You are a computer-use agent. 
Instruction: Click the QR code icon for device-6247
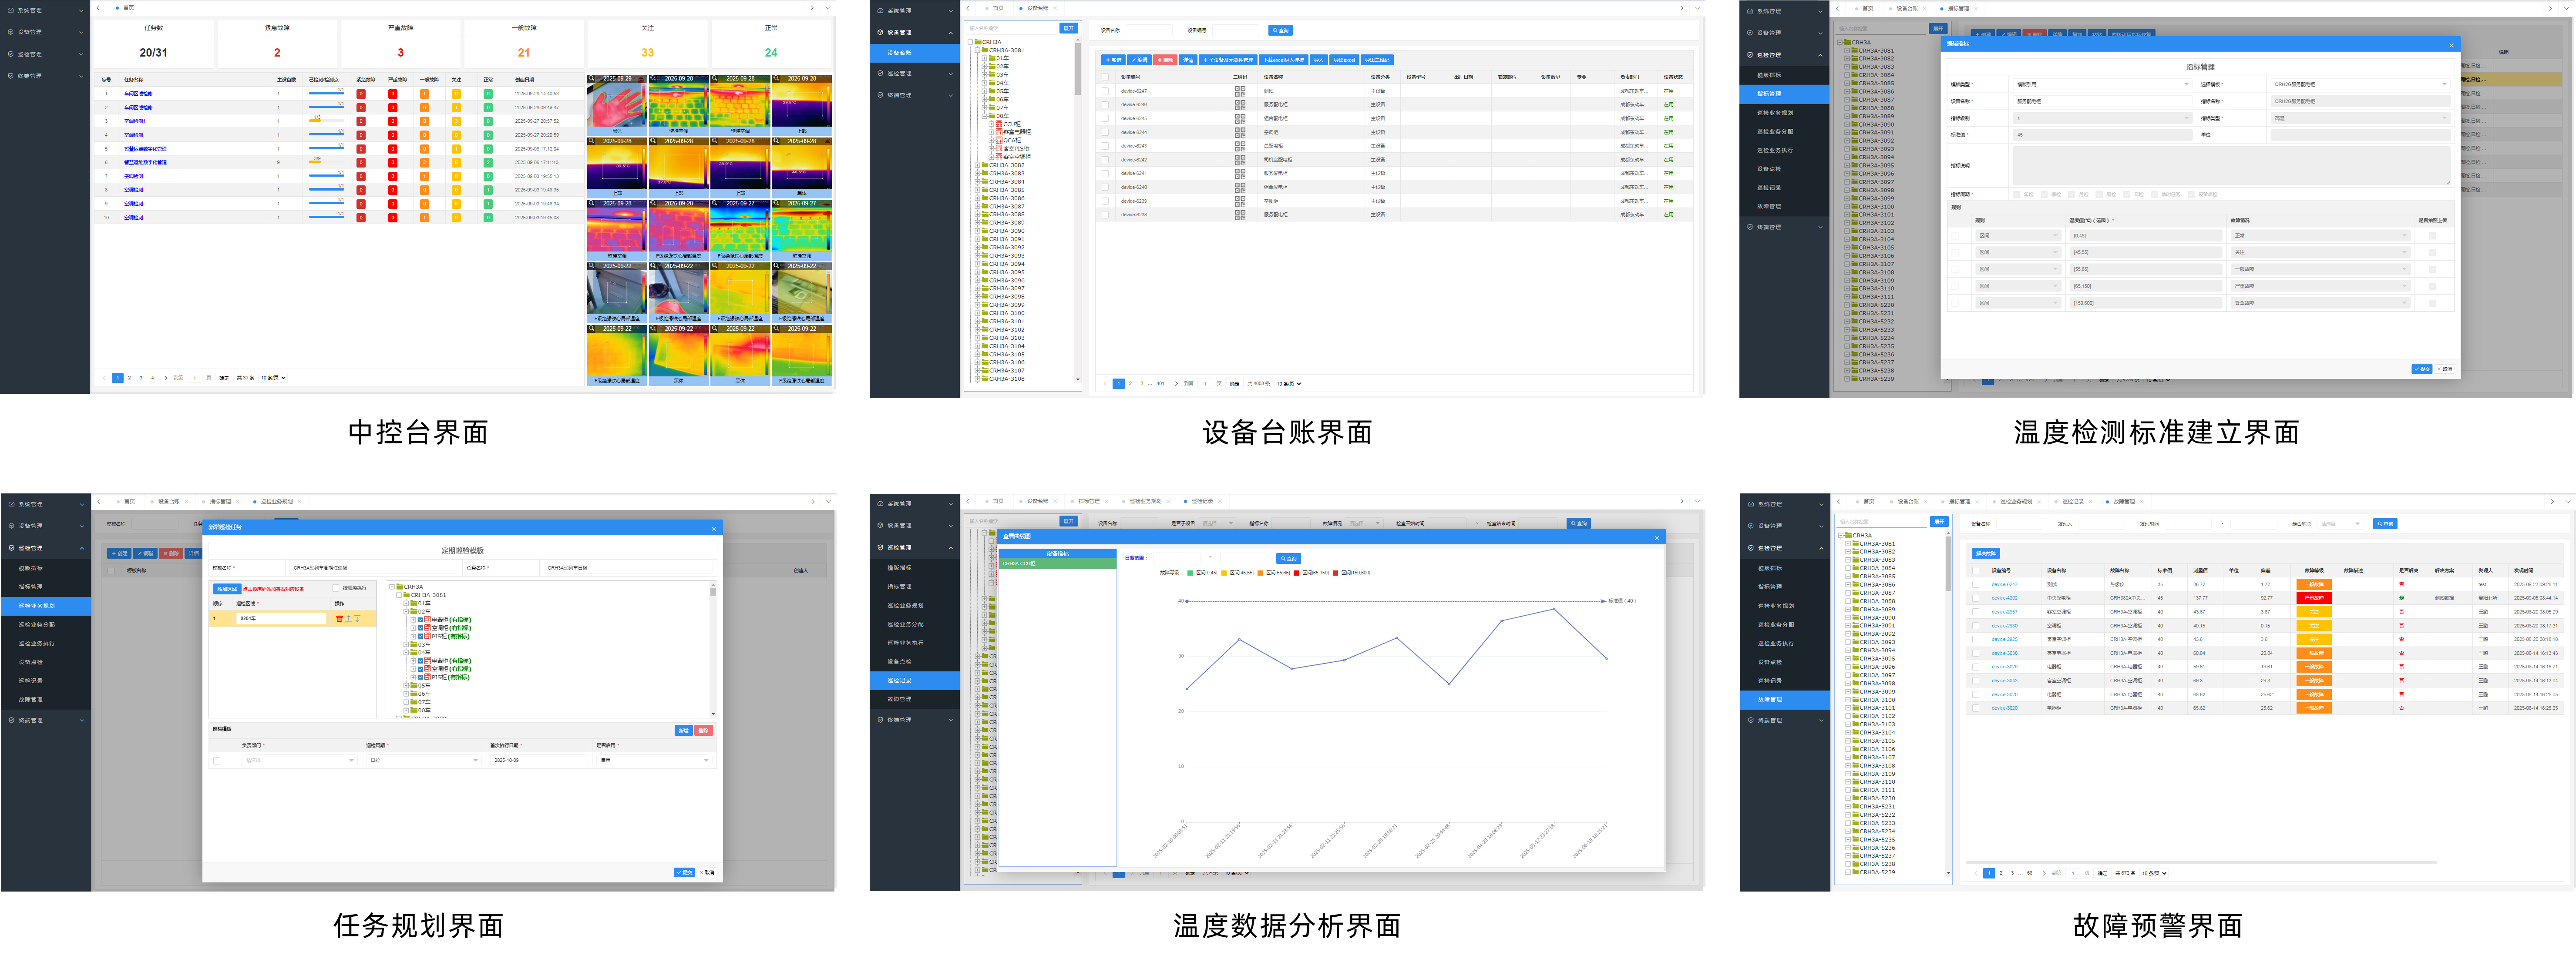[x=1240, y=91]
